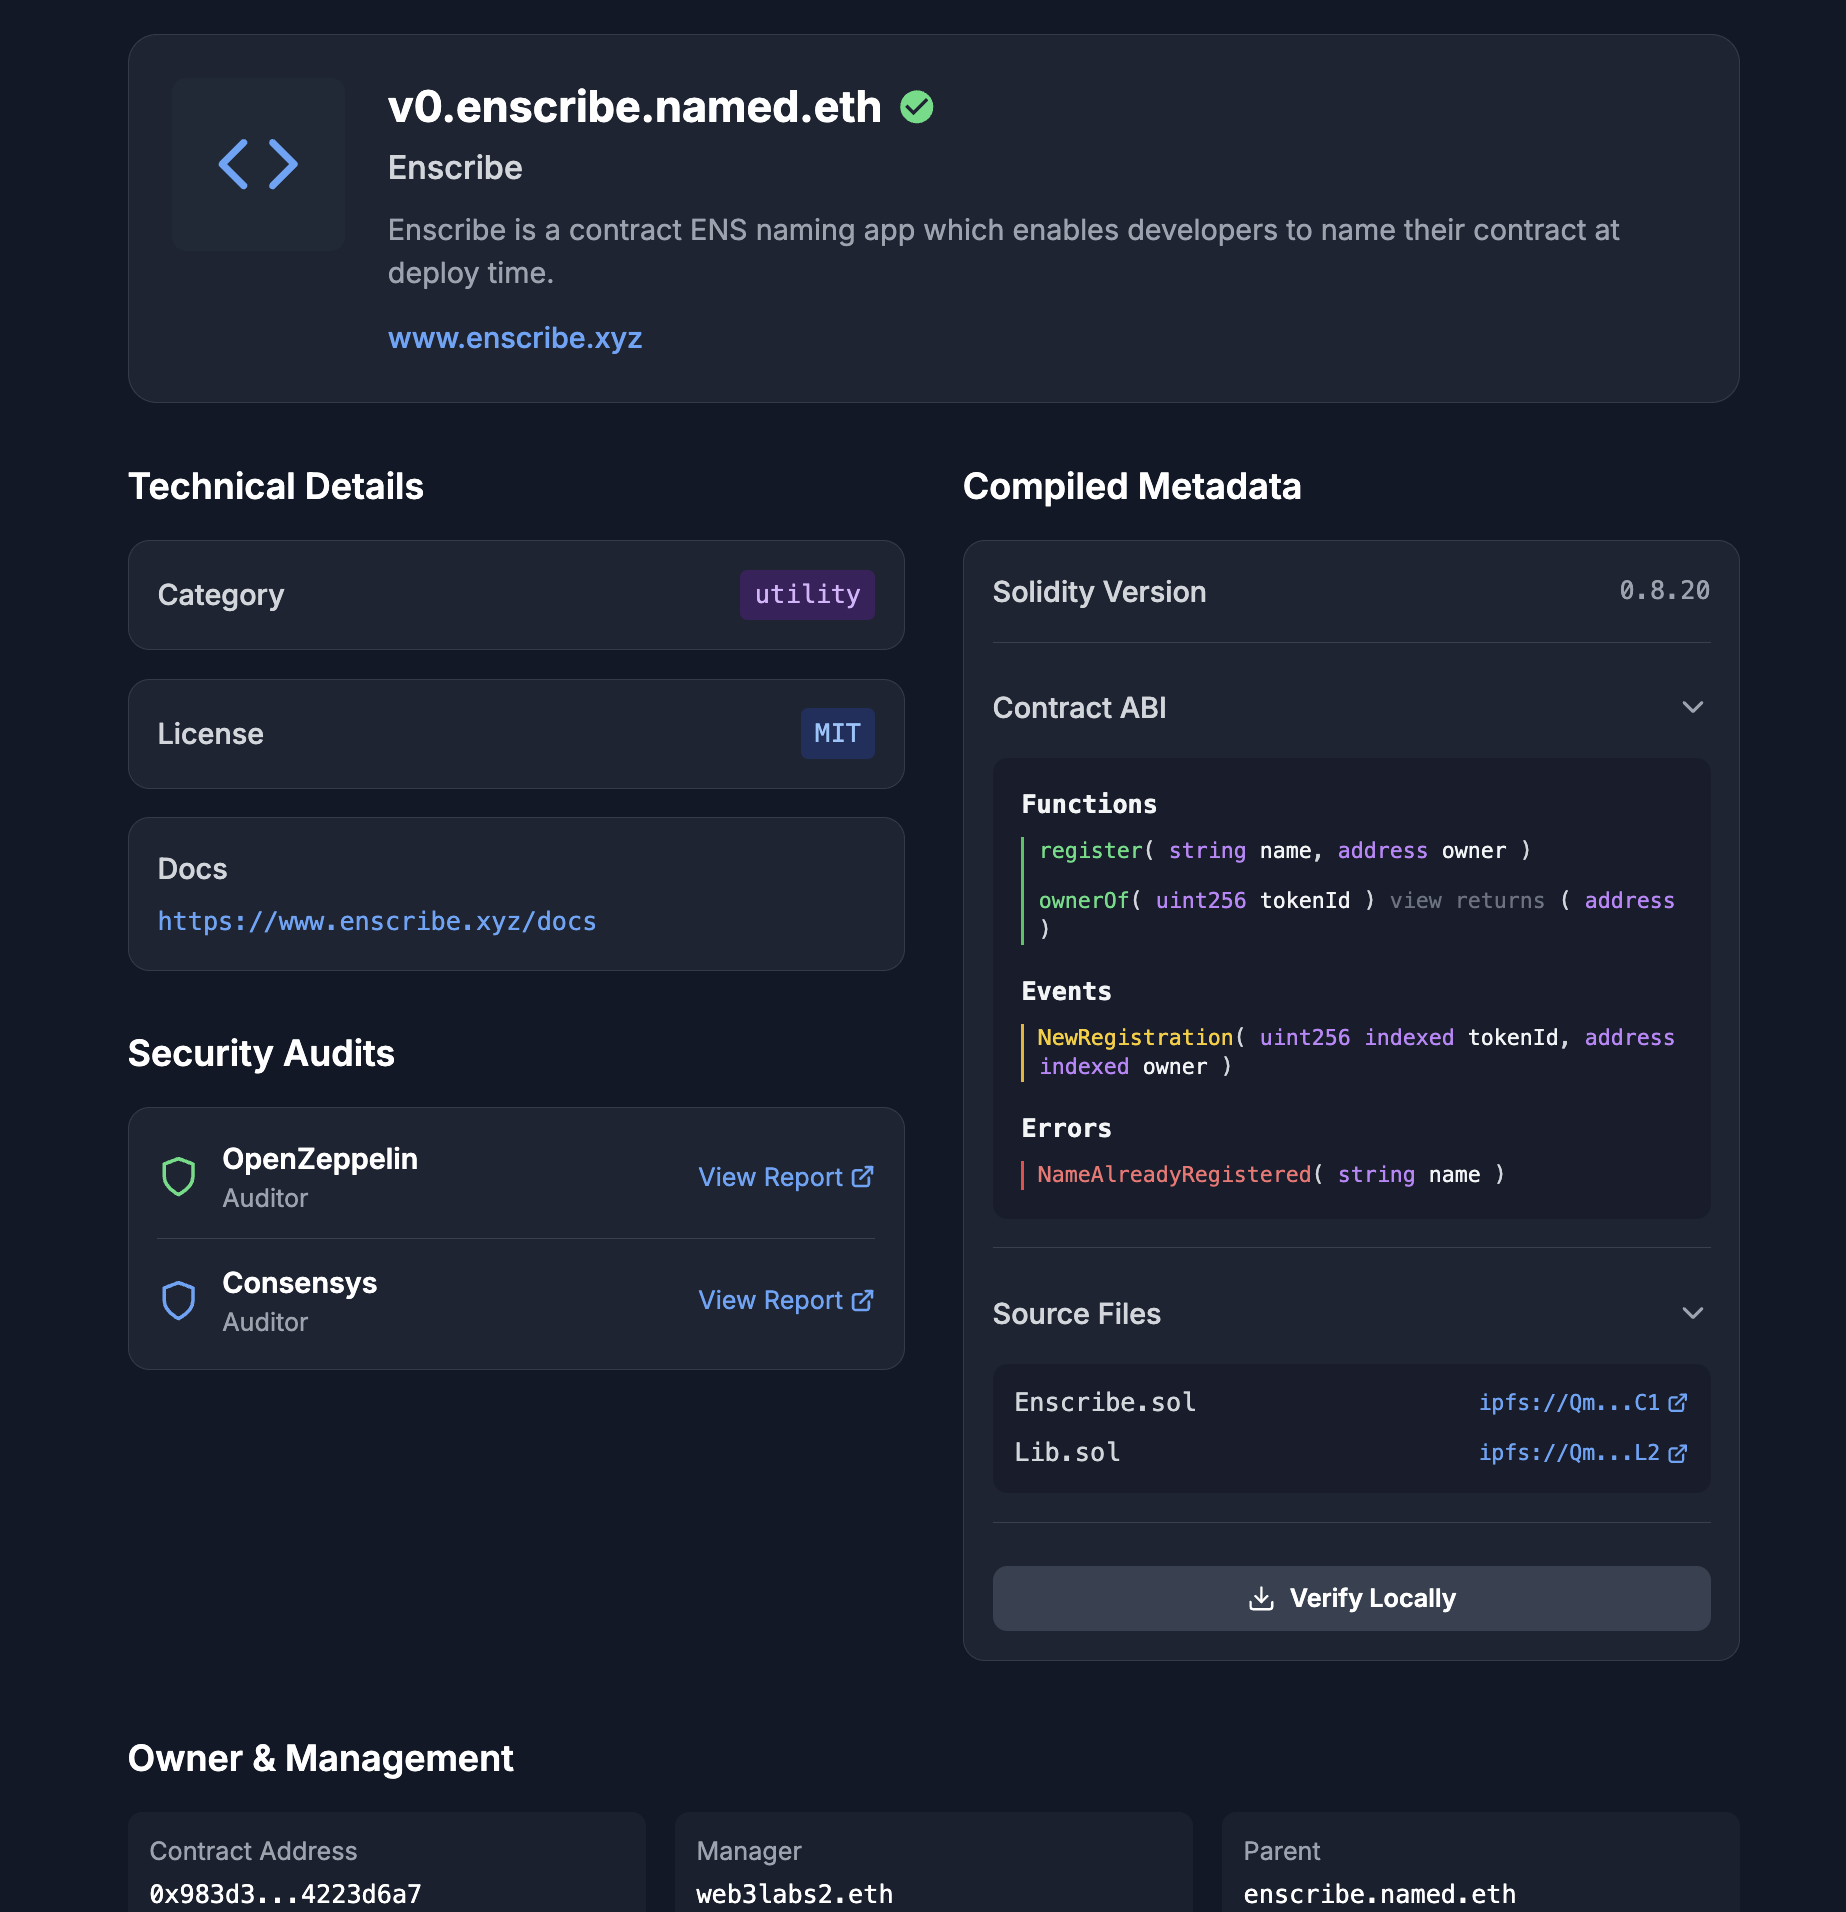
Task: Open the ipfs://Qm...C1 source link
Action: pyautogui.click(x=1568, y=1403)
